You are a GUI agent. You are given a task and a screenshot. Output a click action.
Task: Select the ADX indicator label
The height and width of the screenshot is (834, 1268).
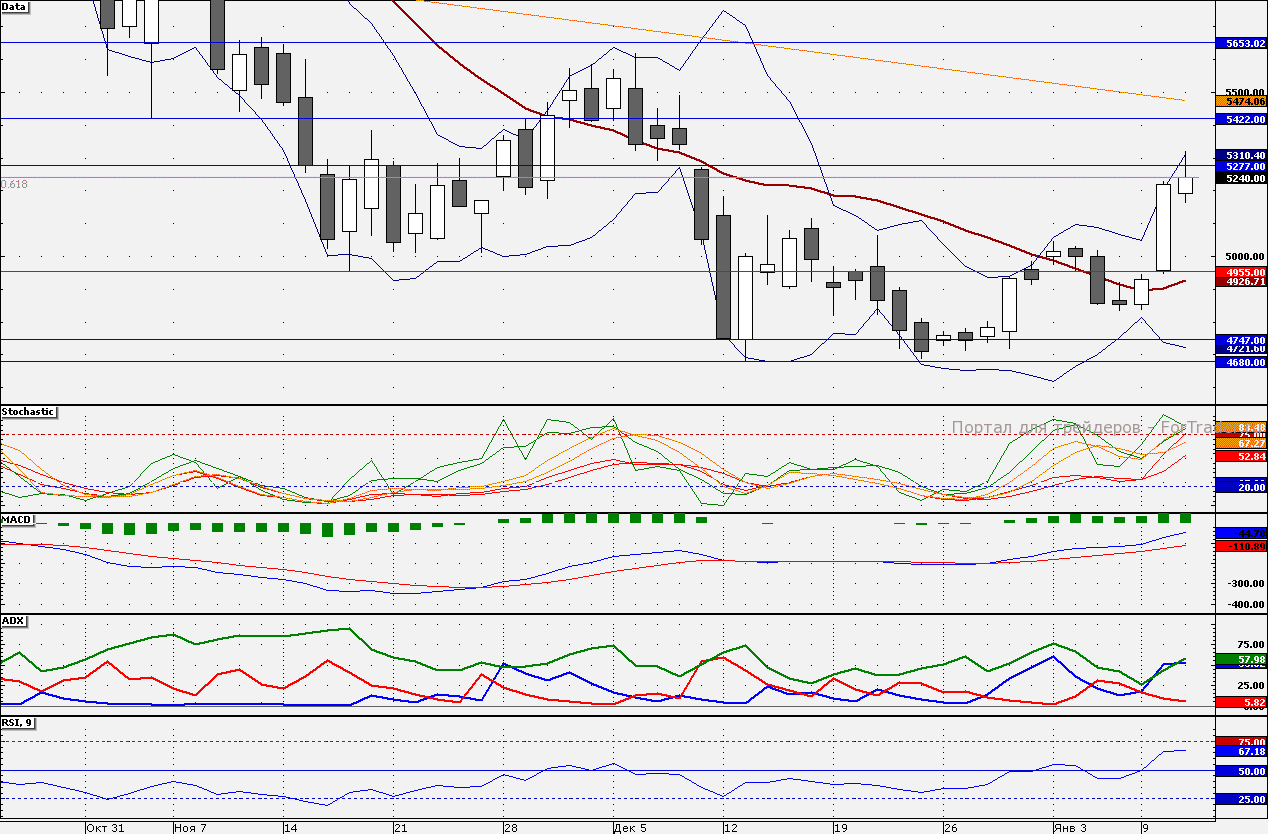pos(14,621)
